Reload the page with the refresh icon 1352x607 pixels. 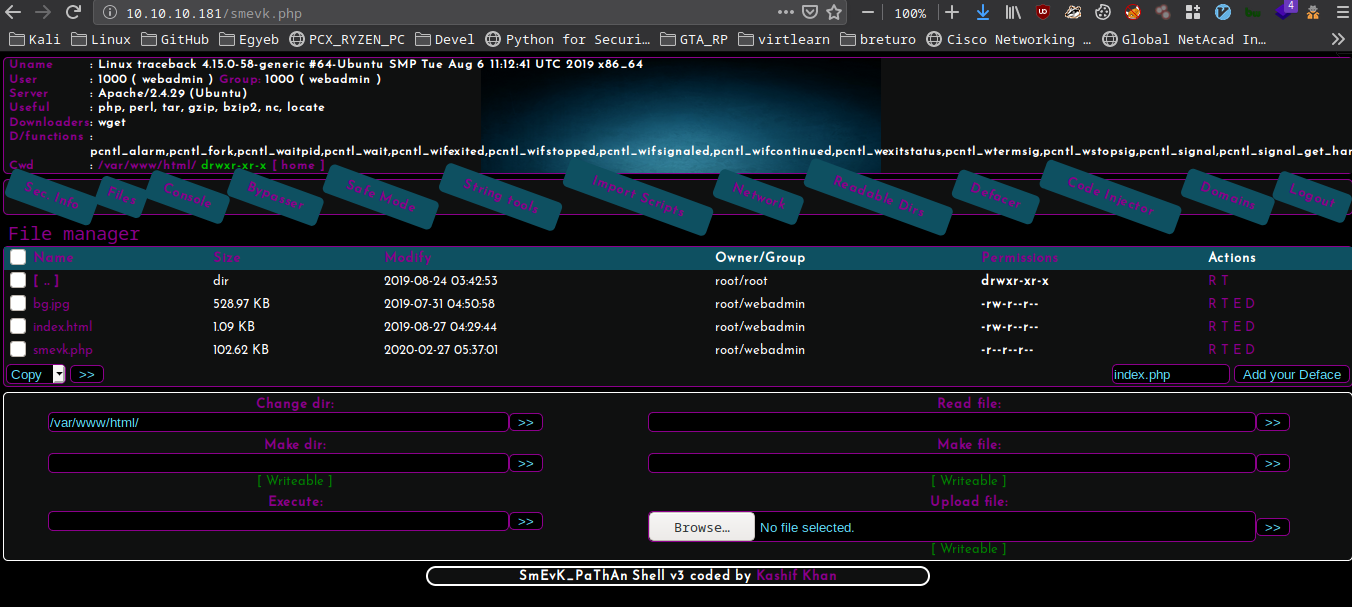(x=73, y=13)
